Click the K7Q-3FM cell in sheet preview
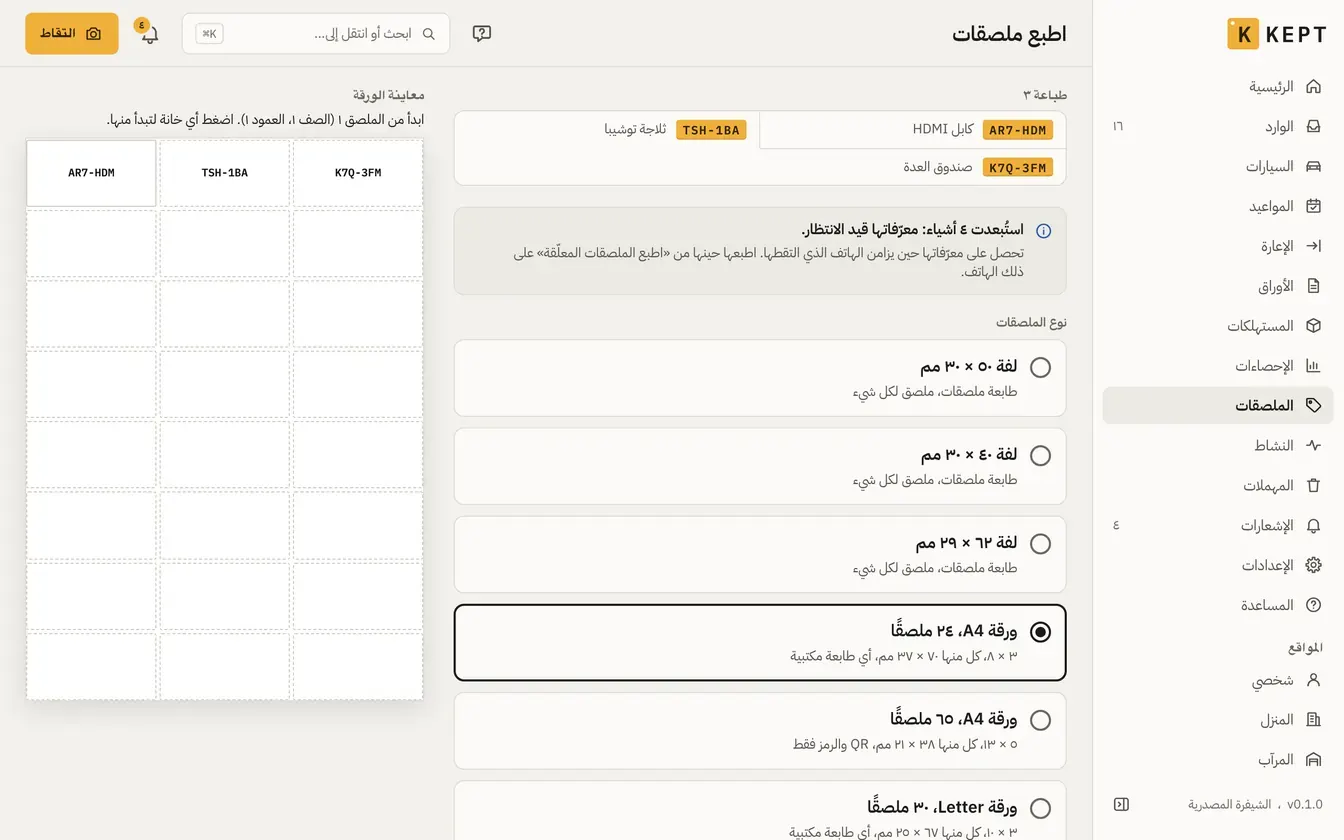 (358, 173)
